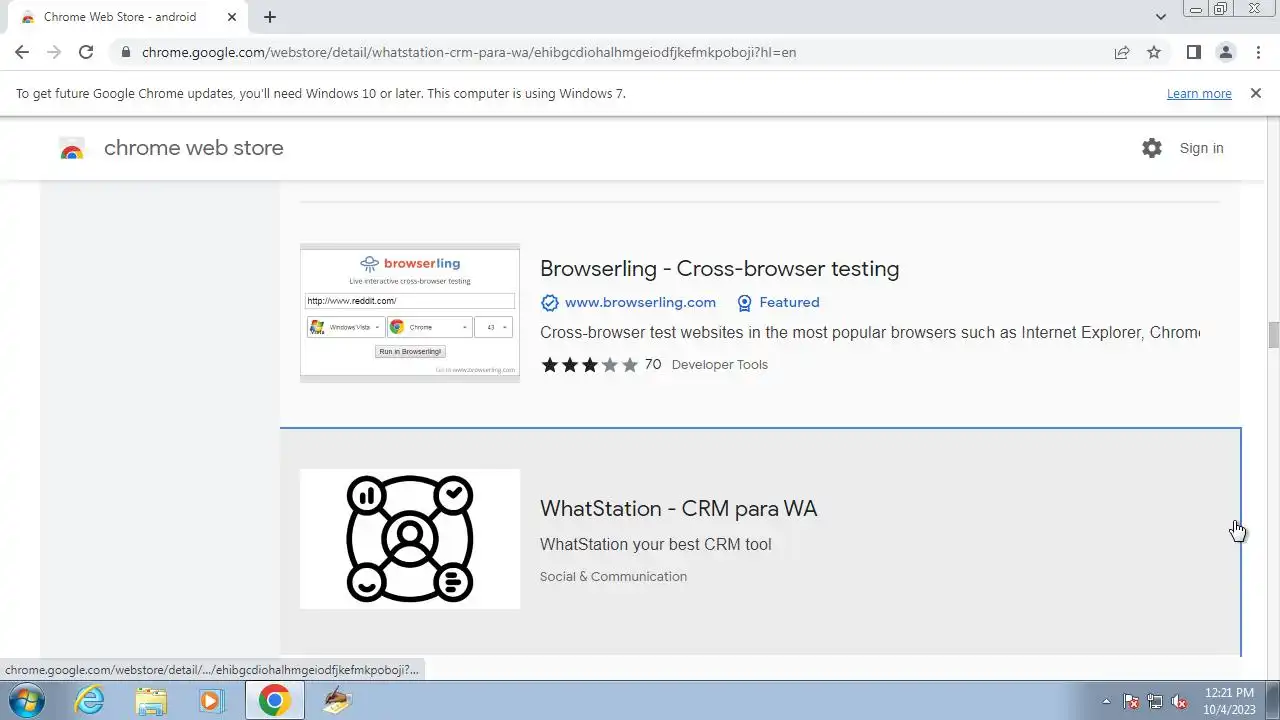Click Sign in
The height and width of the screenshot is (720, 1280).
tap(1201, 148)
